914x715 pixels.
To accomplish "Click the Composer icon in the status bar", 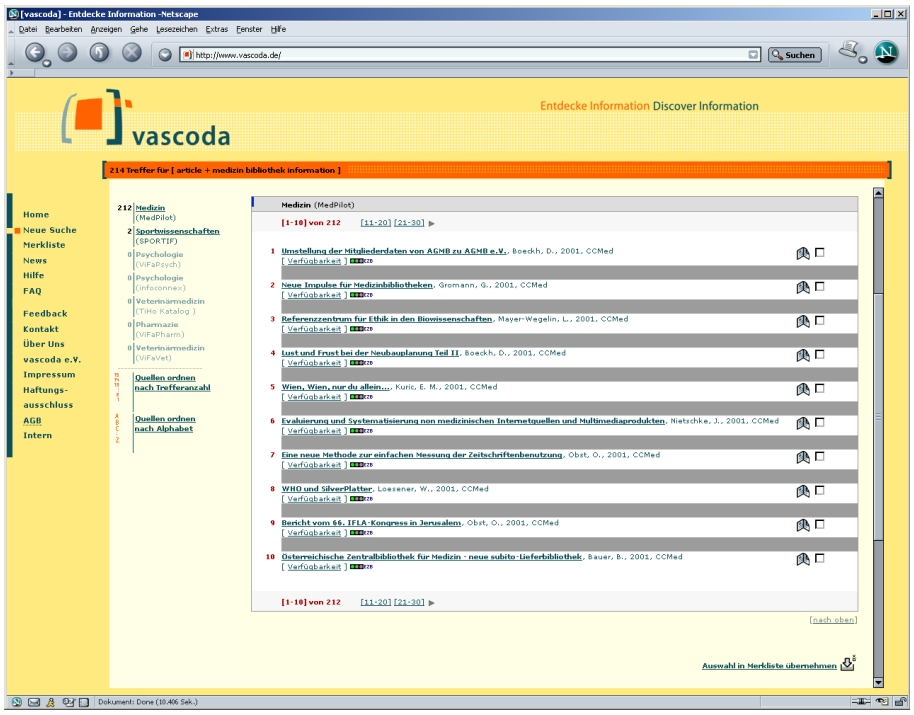I will point(68,702).
